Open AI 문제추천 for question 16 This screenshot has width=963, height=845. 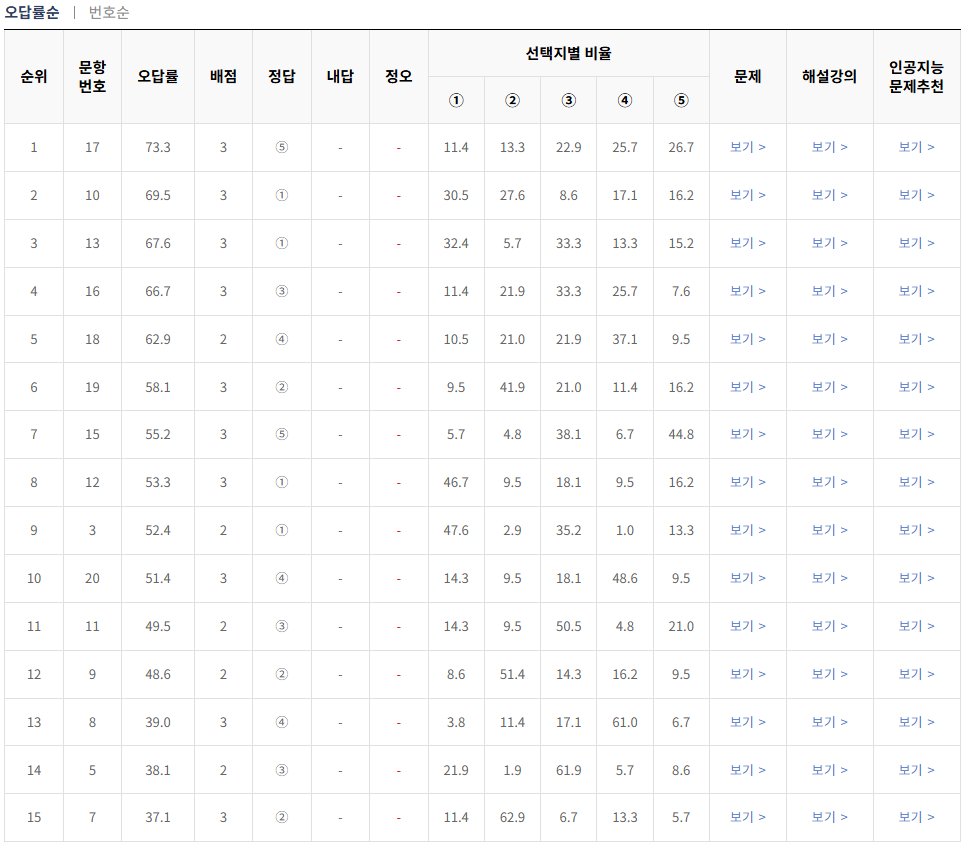tap(916, 291)
